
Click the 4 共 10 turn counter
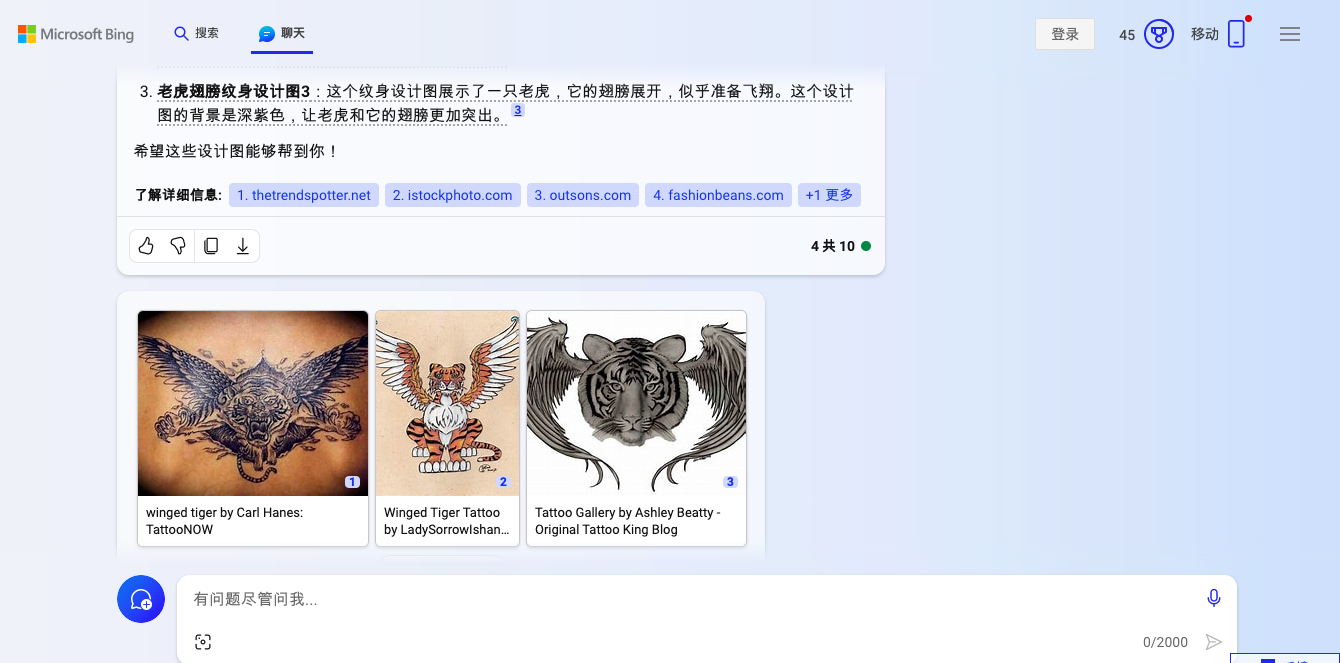pos(833,246)
